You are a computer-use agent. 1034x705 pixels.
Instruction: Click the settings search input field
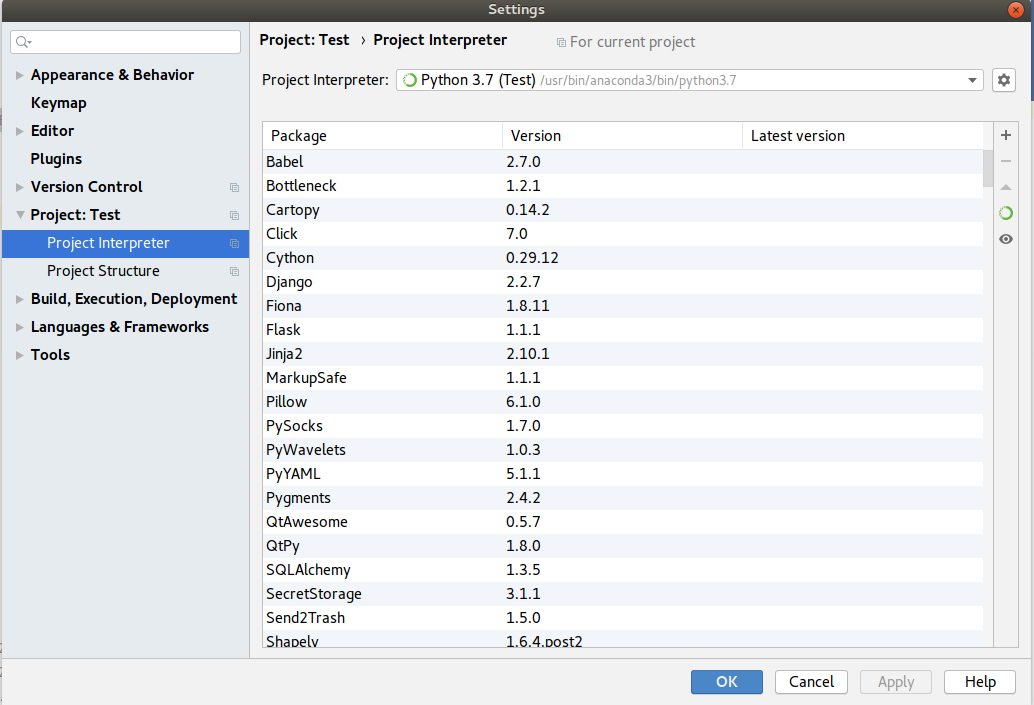coord(125,42)
